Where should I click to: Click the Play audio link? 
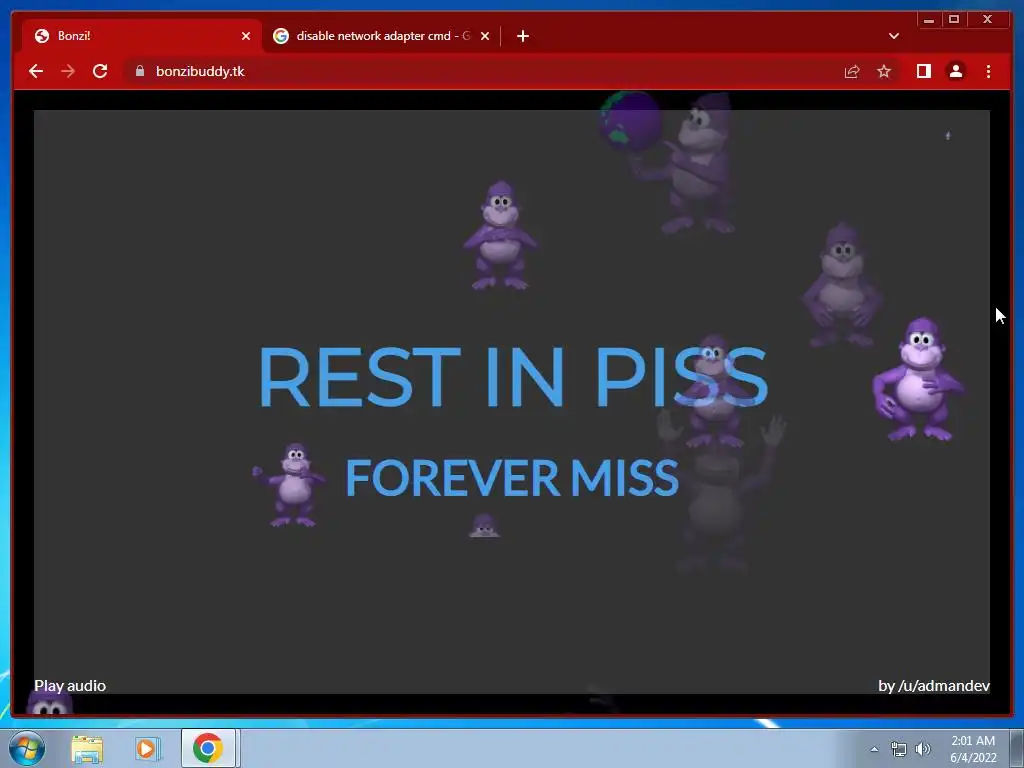[70, 686]
